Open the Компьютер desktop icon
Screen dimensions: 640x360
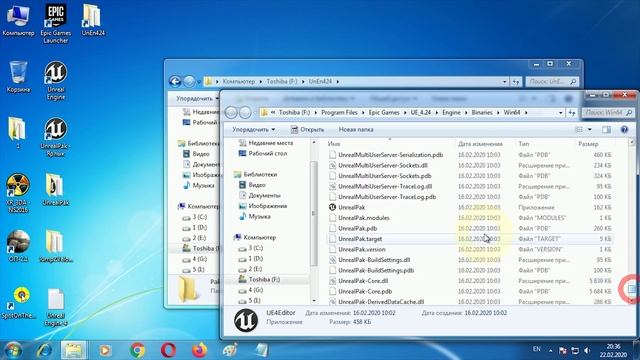point(18,20)
